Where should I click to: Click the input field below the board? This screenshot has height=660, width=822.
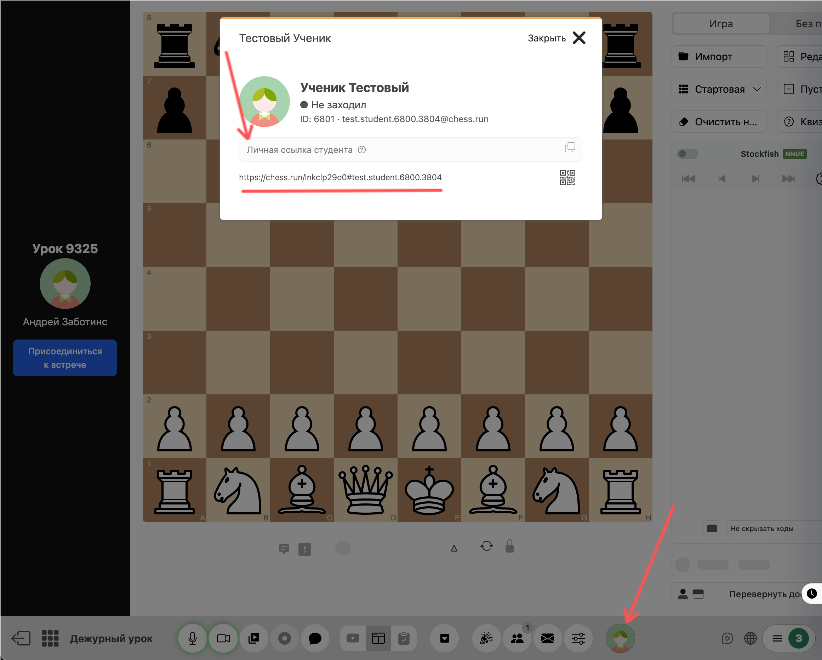386,548
